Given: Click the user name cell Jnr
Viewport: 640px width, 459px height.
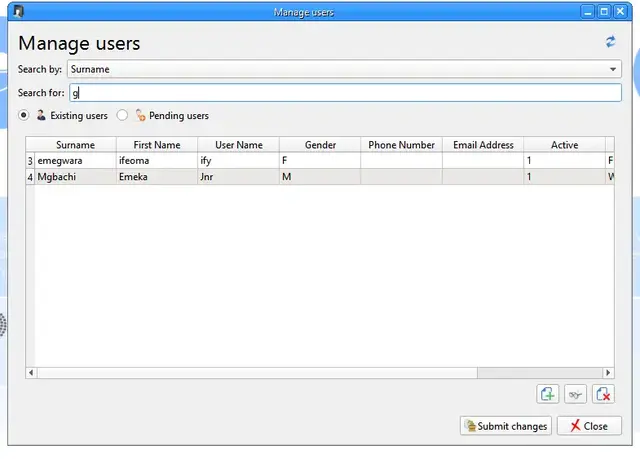Looking at the screenshot, I should tap(238, 177).
